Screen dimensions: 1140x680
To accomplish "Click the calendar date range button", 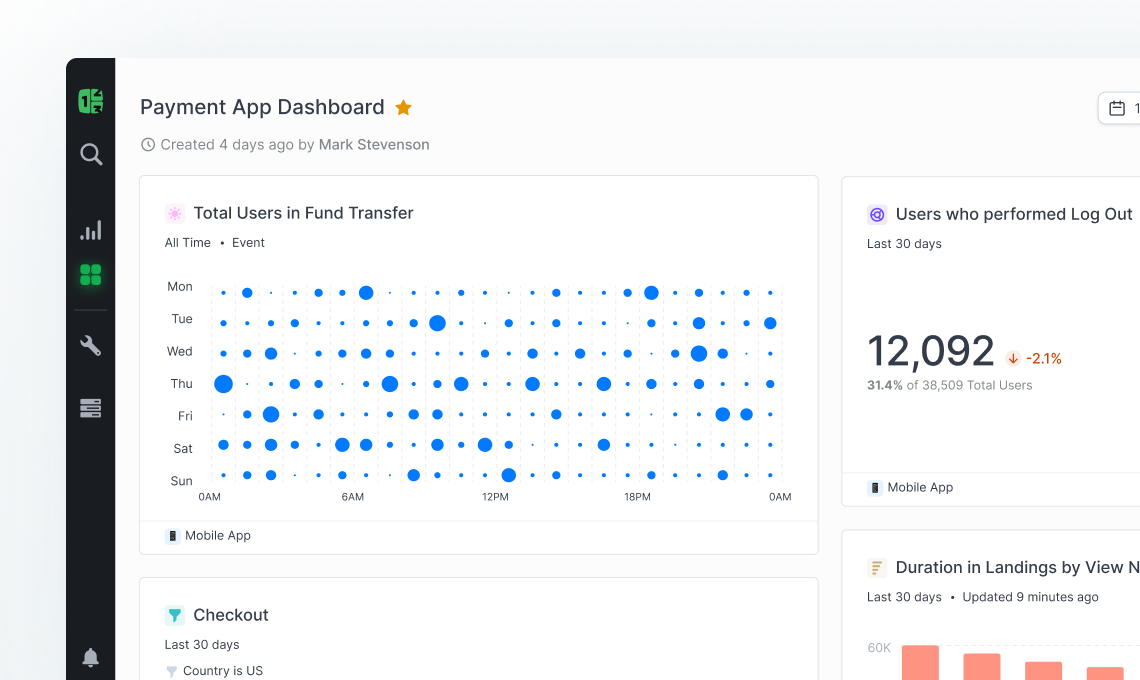I will click(1119, 108).
